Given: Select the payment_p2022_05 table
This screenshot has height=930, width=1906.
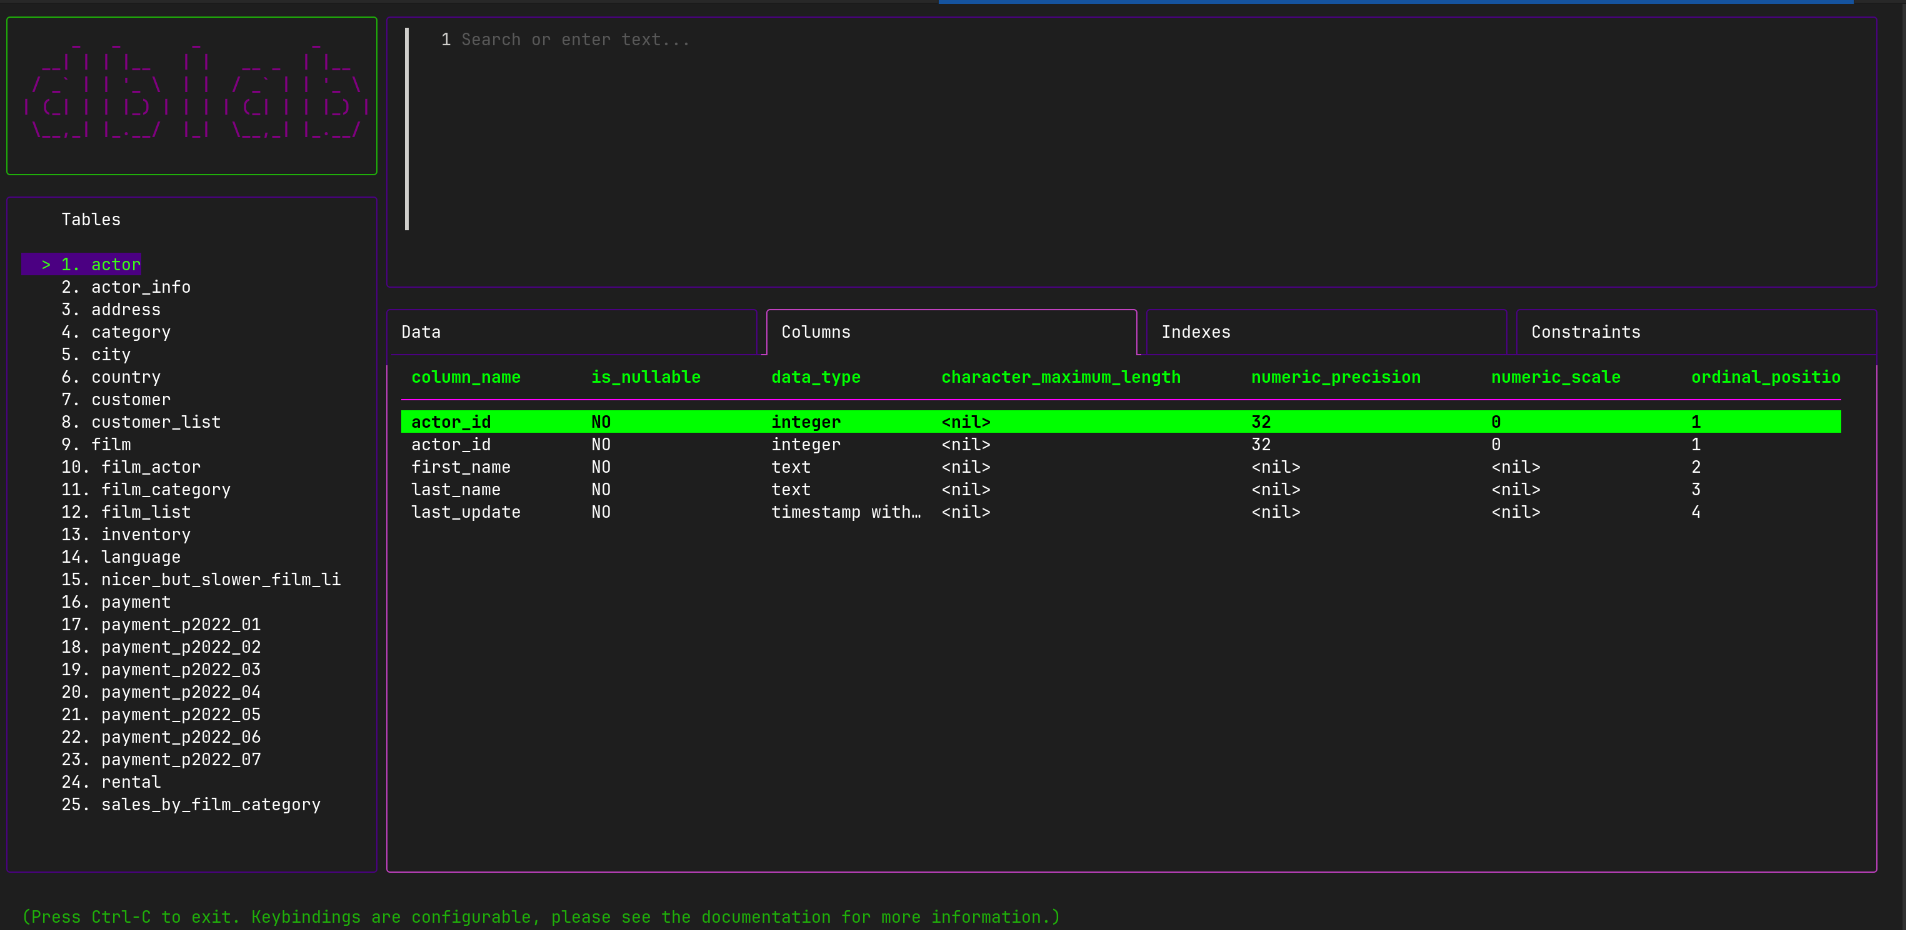Looking at the screenshot, I should [161, 715].
